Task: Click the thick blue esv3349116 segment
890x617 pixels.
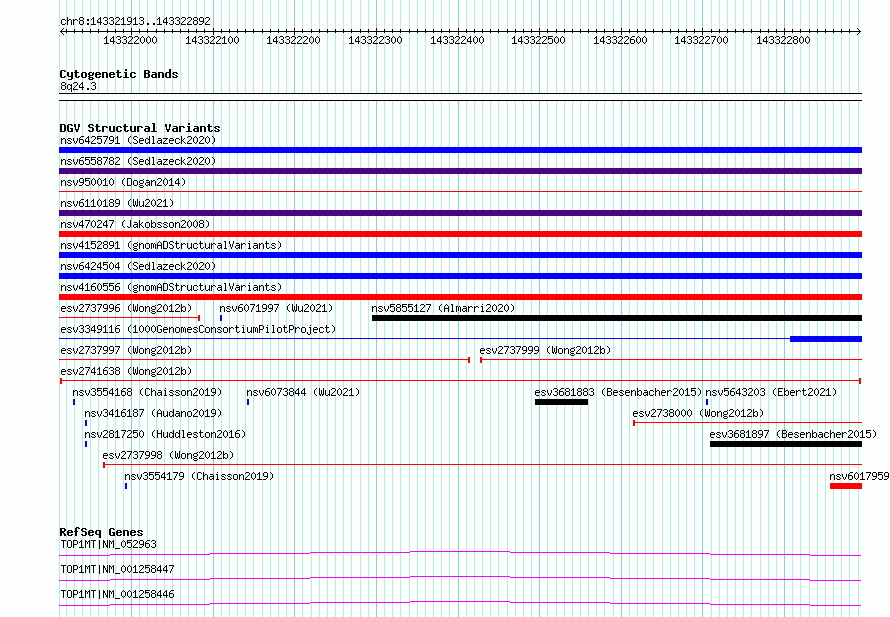Action: pos(826,339)
